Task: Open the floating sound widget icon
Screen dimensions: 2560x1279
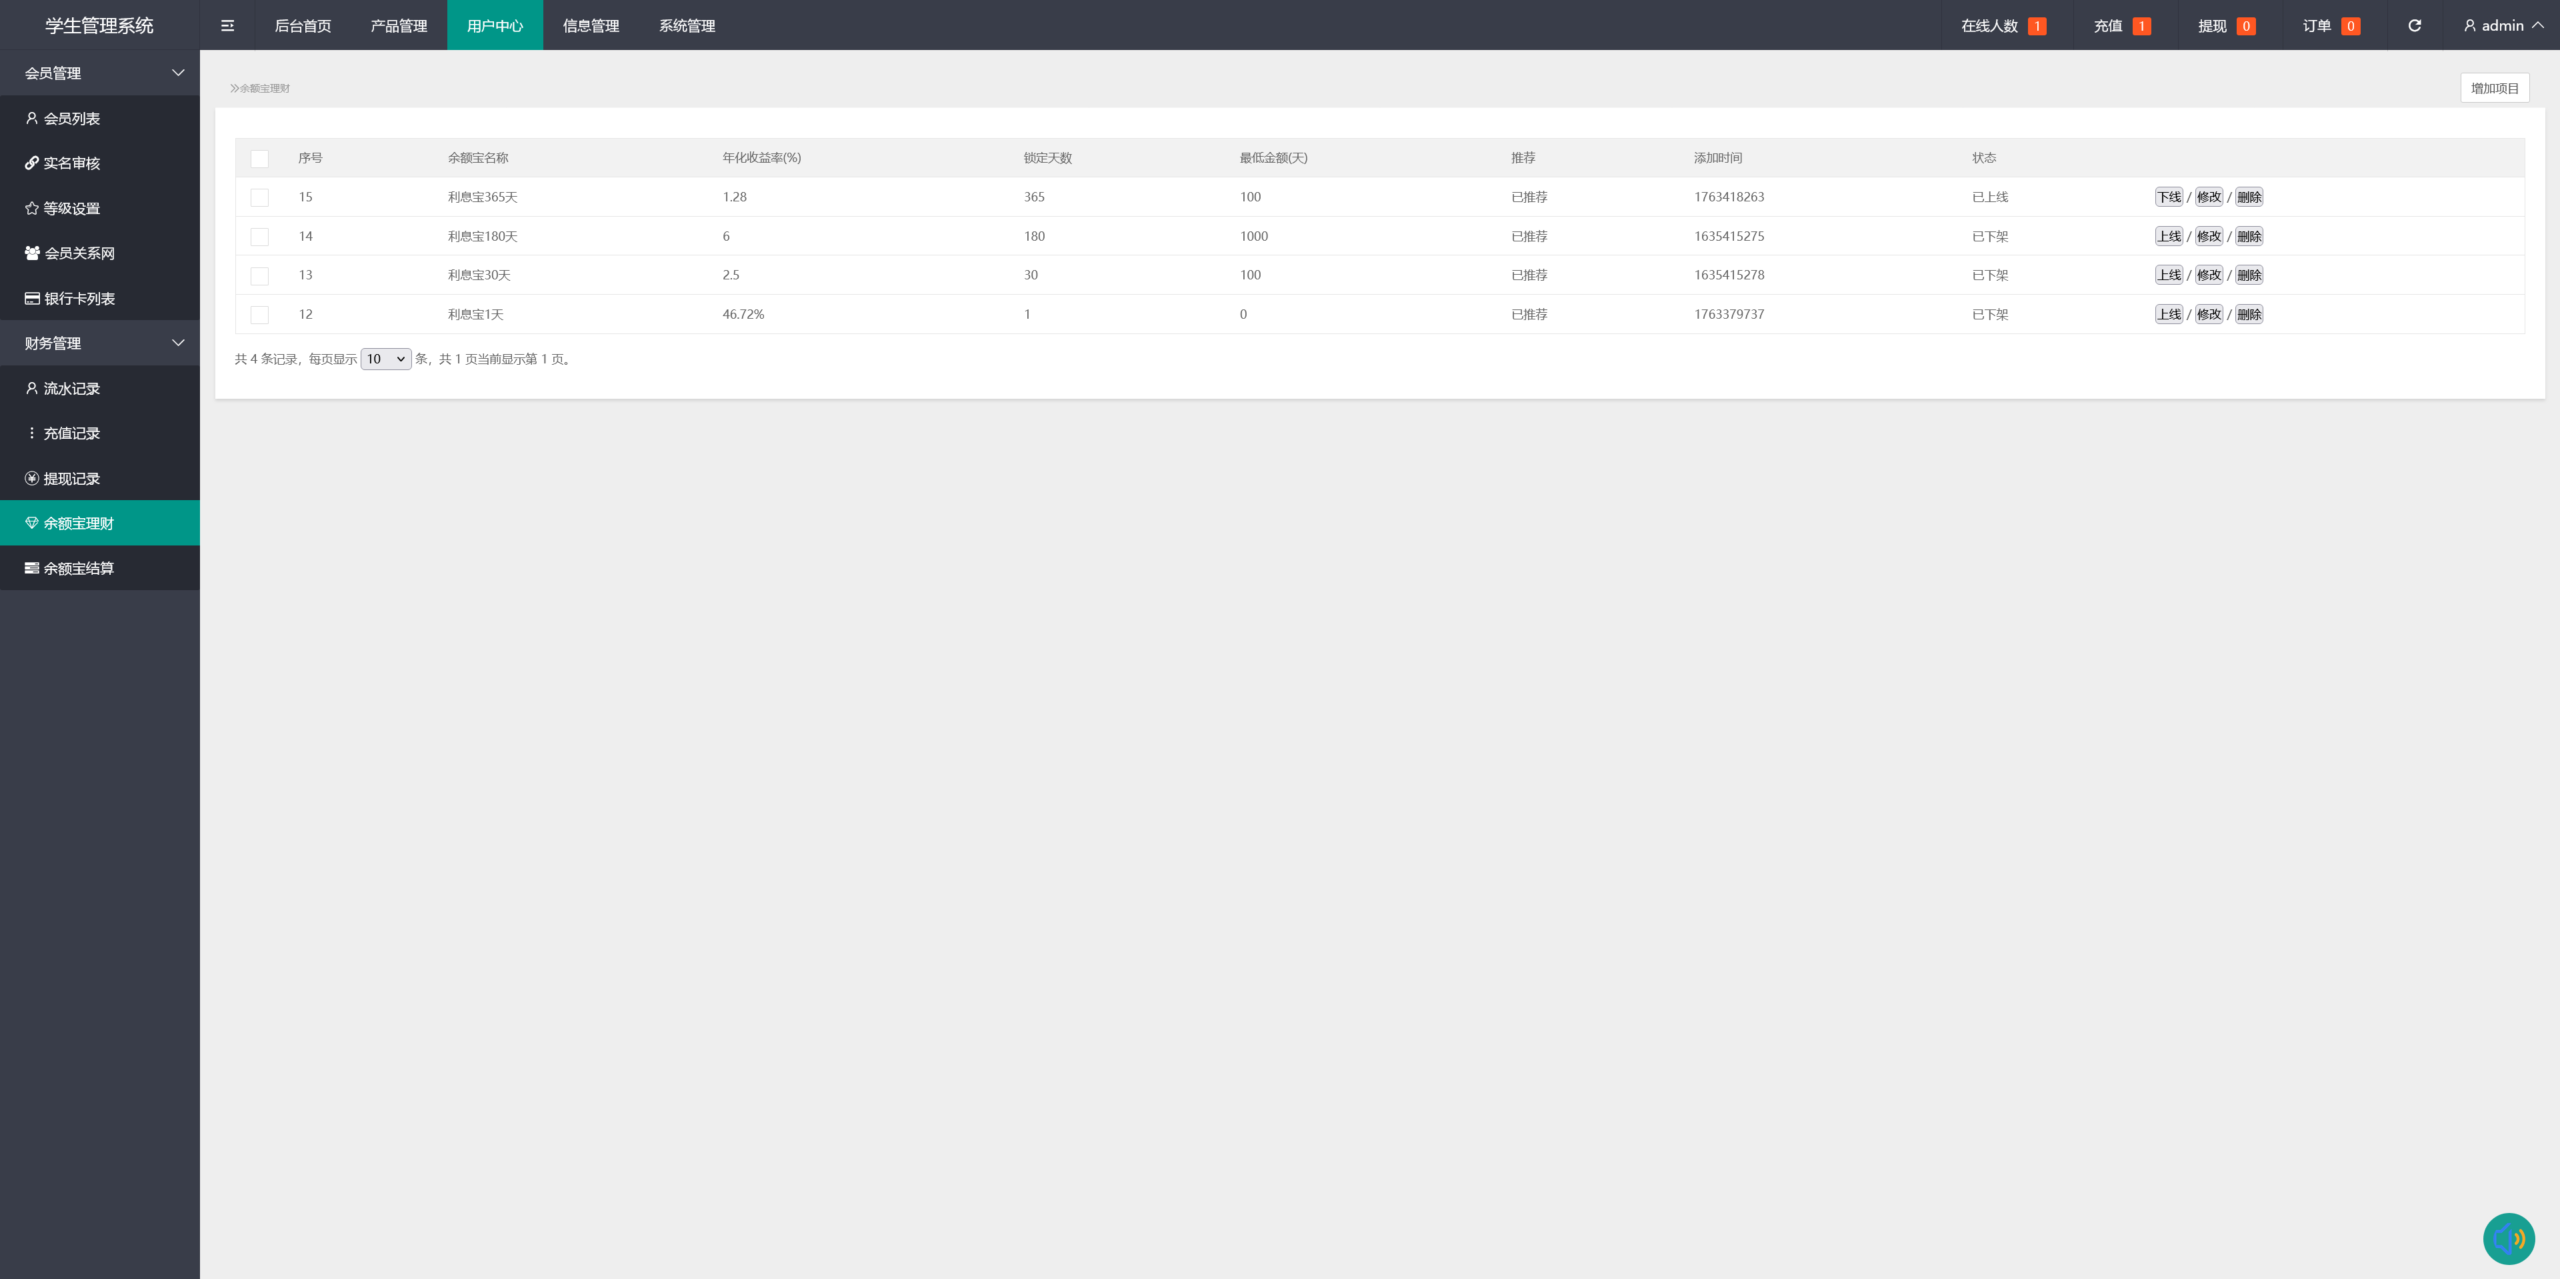Action: click(2508, 1238)
